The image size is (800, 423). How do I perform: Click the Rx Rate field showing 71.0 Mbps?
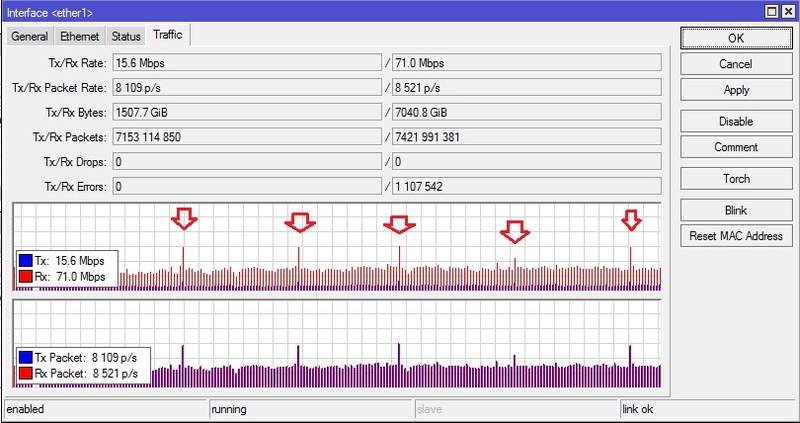pos(527,63)
